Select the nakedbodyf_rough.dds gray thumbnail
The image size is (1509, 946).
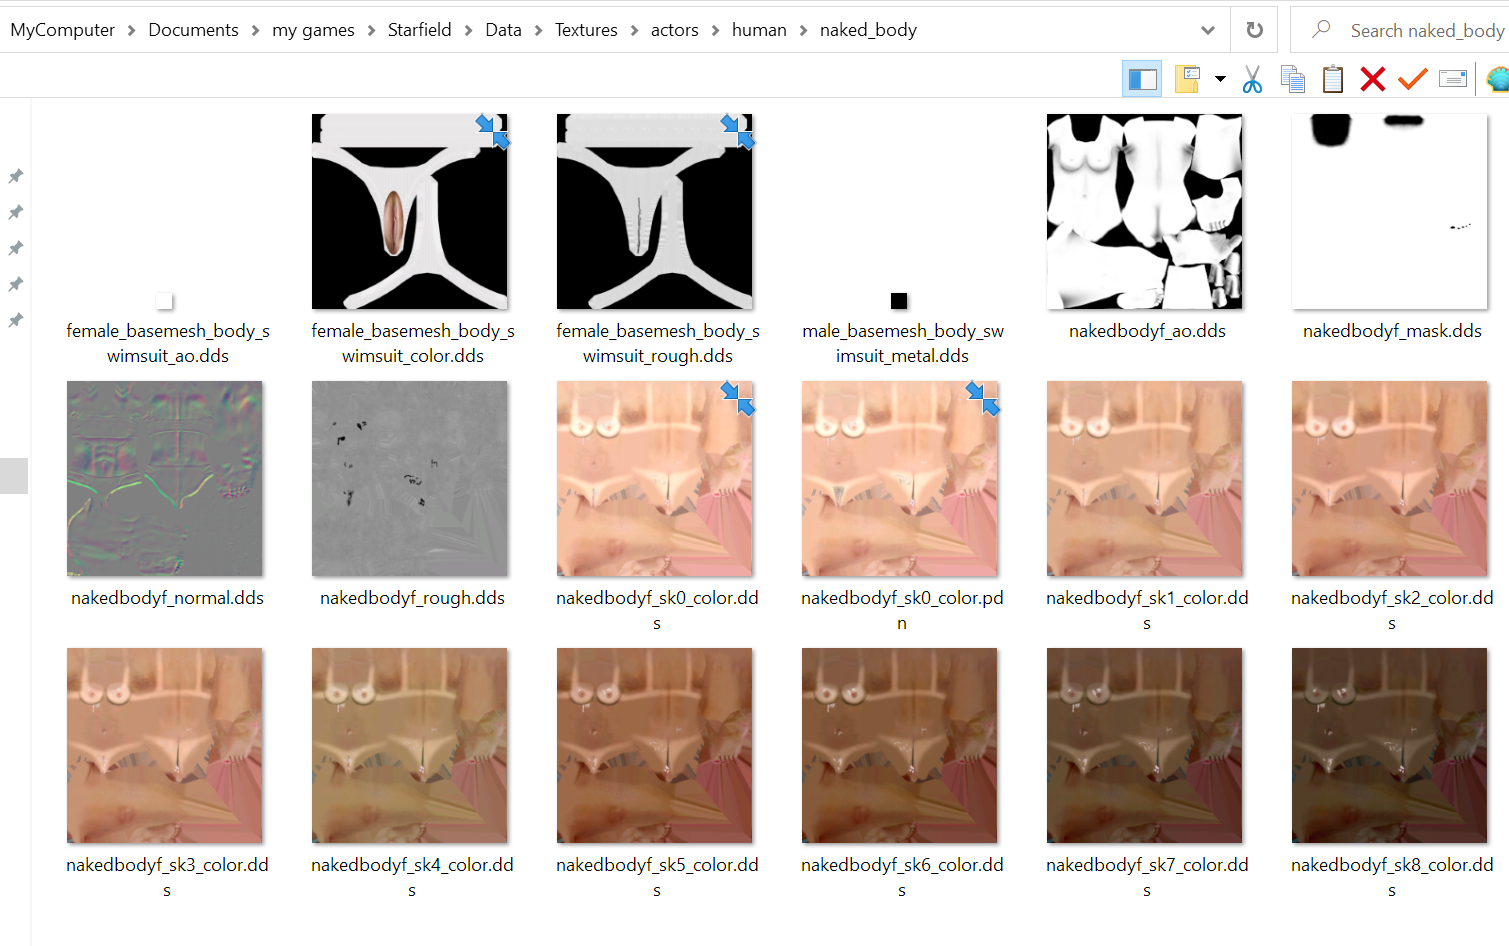point(410,478)
